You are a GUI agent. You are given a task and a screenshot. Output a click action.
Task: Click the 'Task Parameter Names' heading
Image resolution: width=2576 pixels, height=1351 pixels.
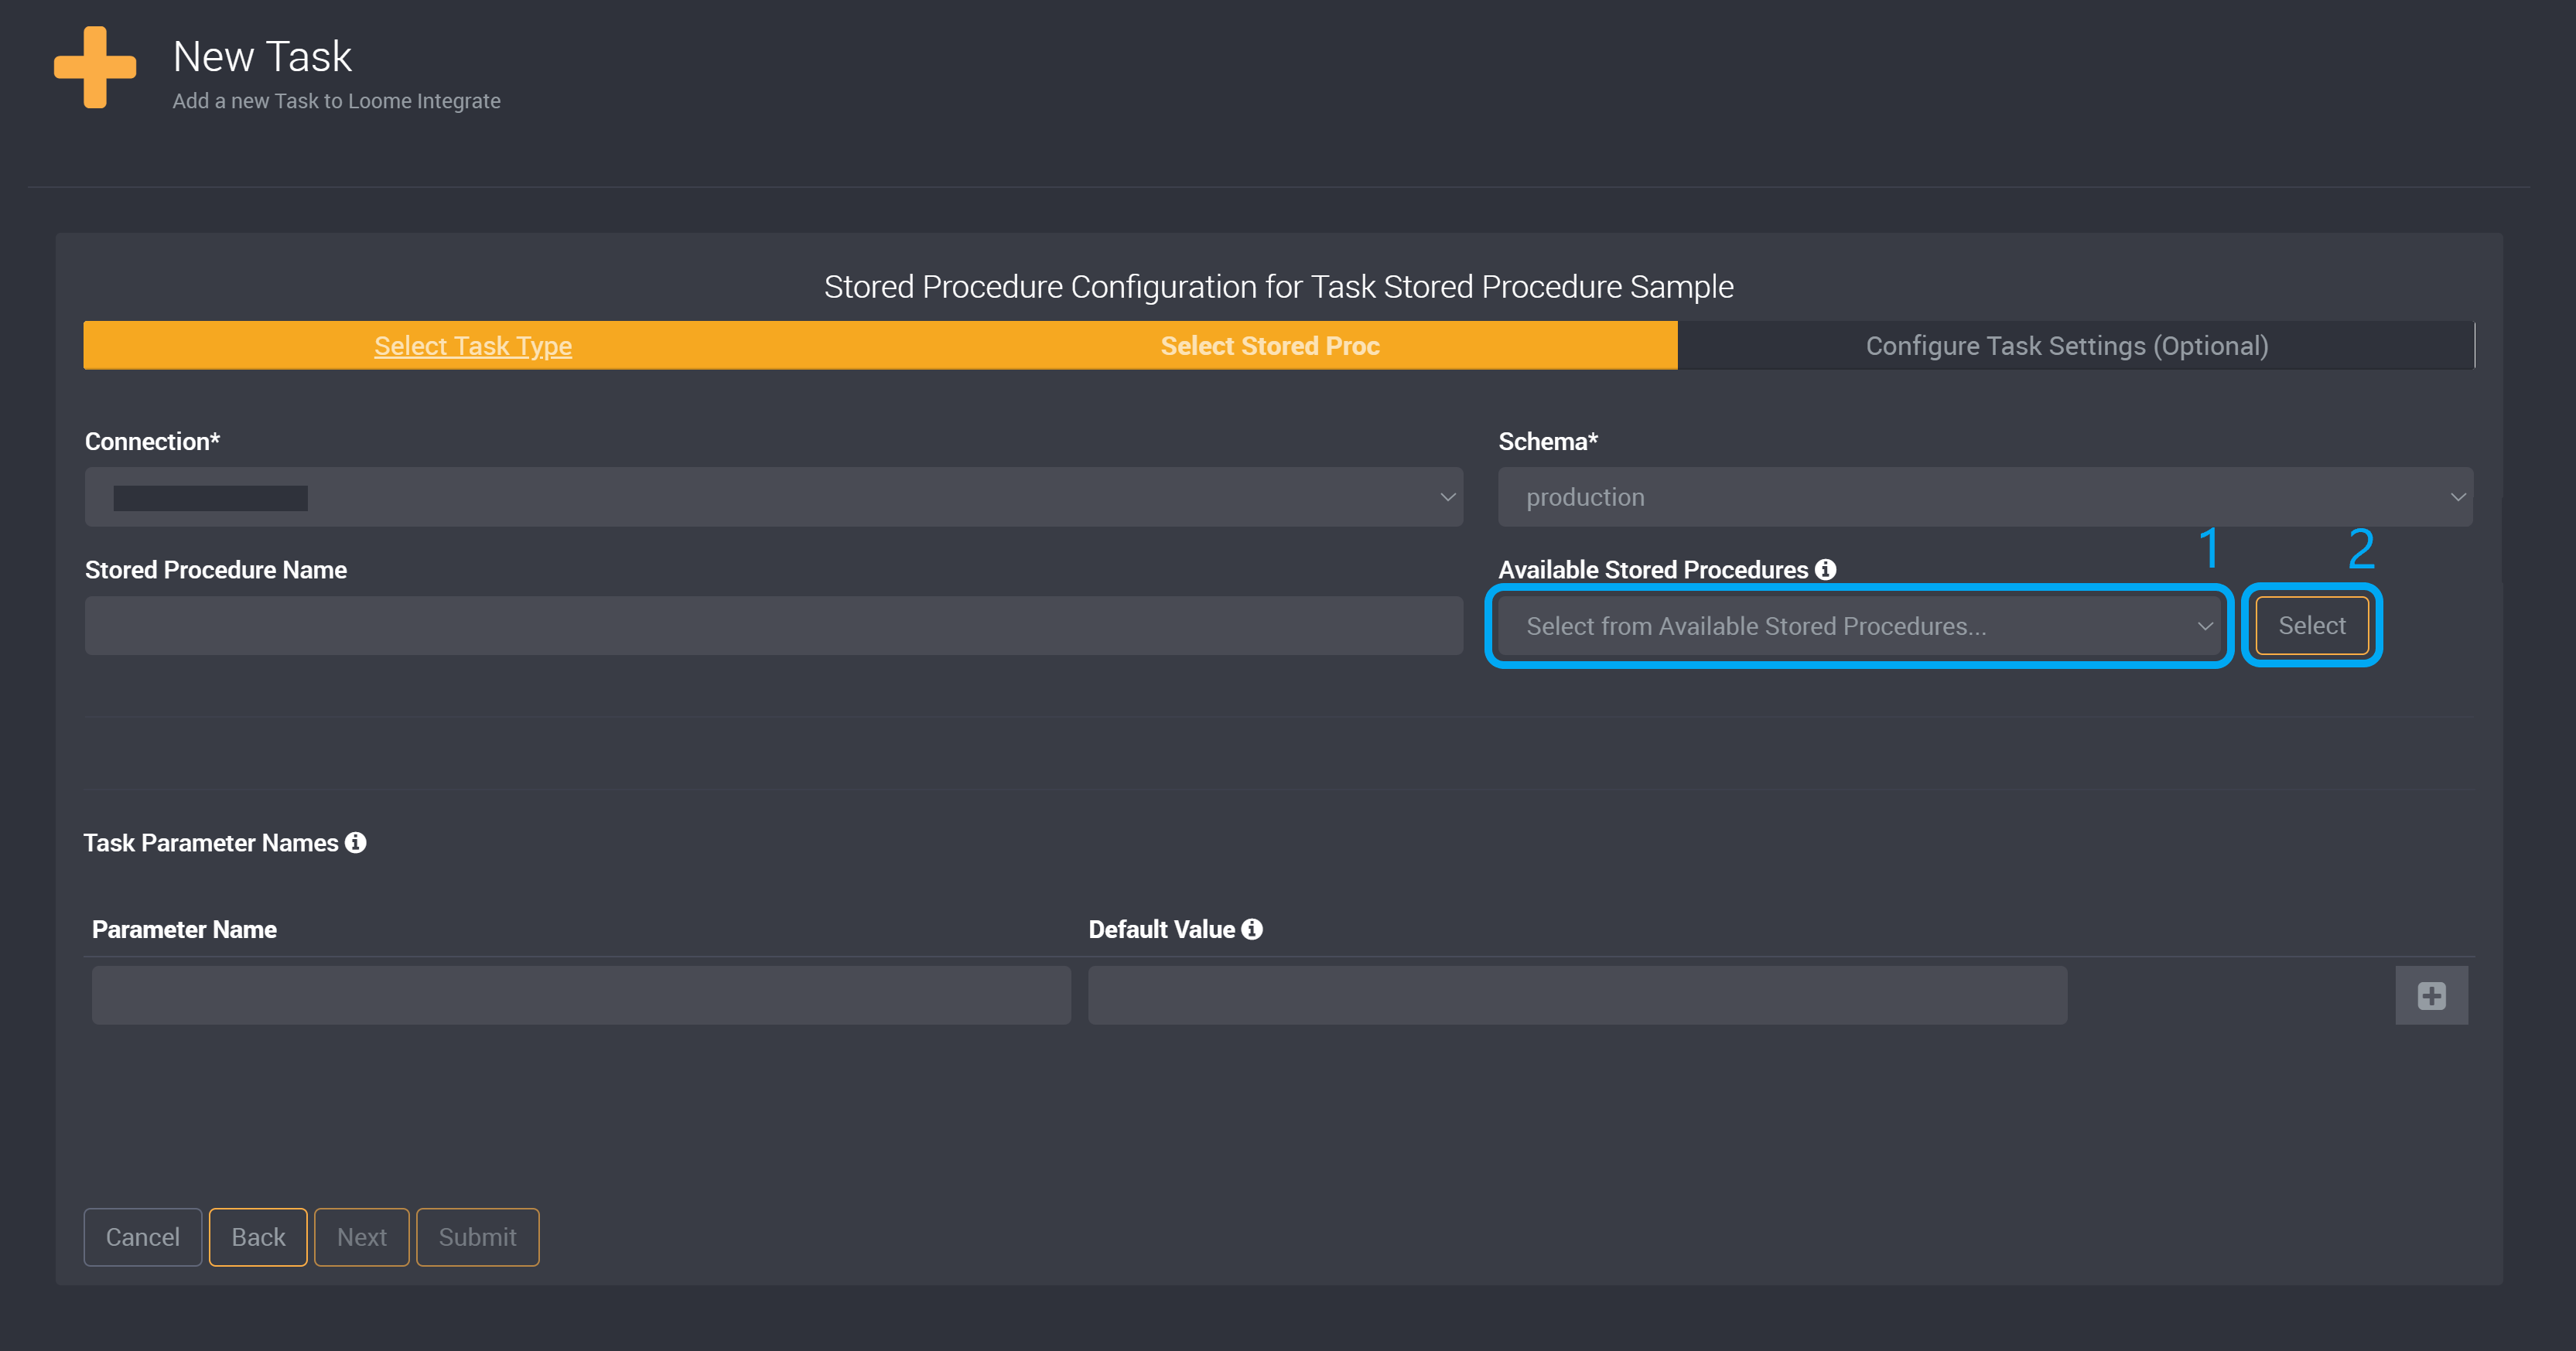tap(211, 843)
